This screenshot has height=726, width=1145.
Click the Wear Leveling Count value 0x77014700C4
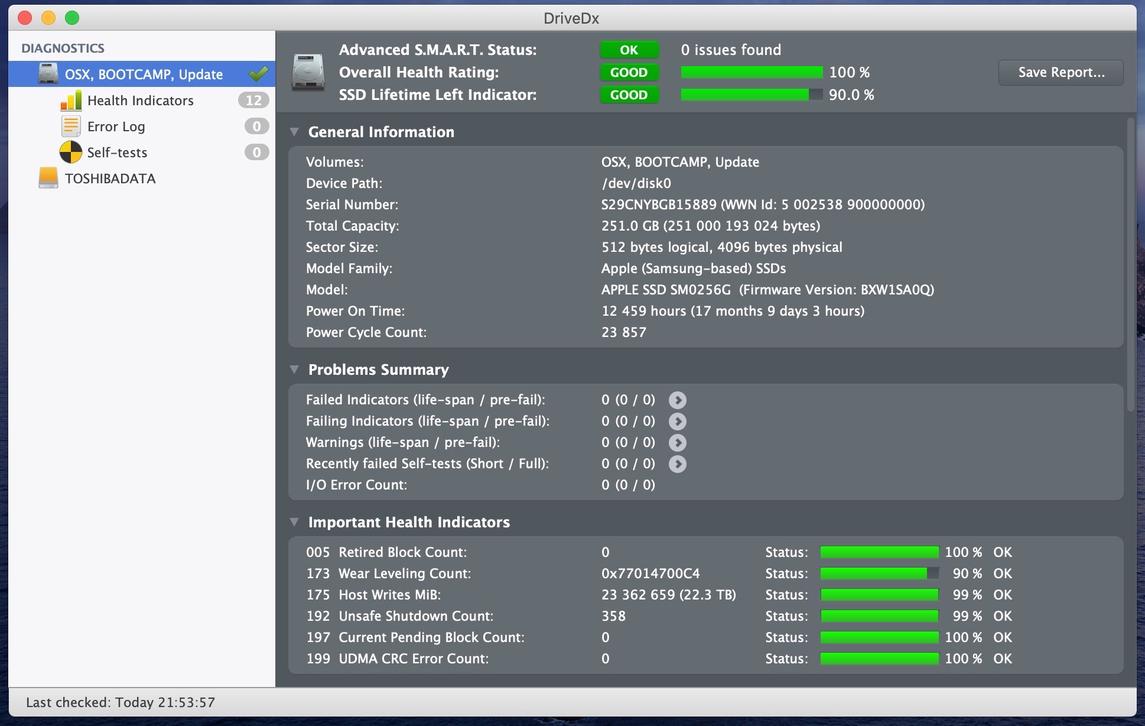pos(651,574)
